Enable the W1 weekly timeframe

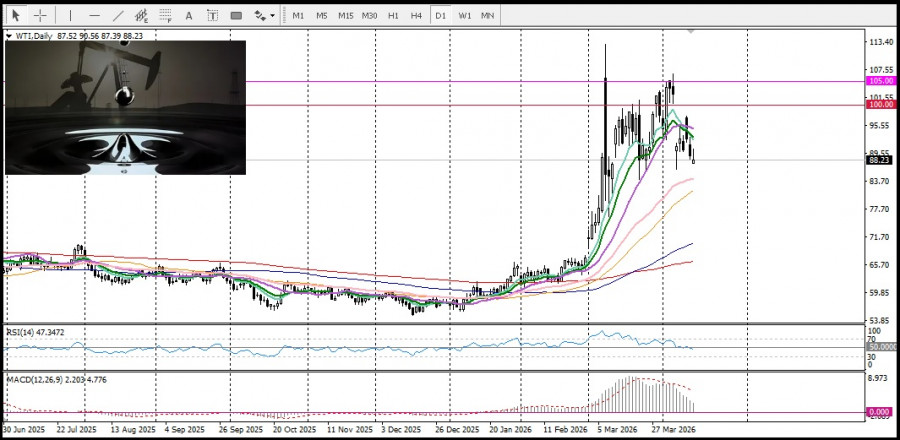(465, 15)
